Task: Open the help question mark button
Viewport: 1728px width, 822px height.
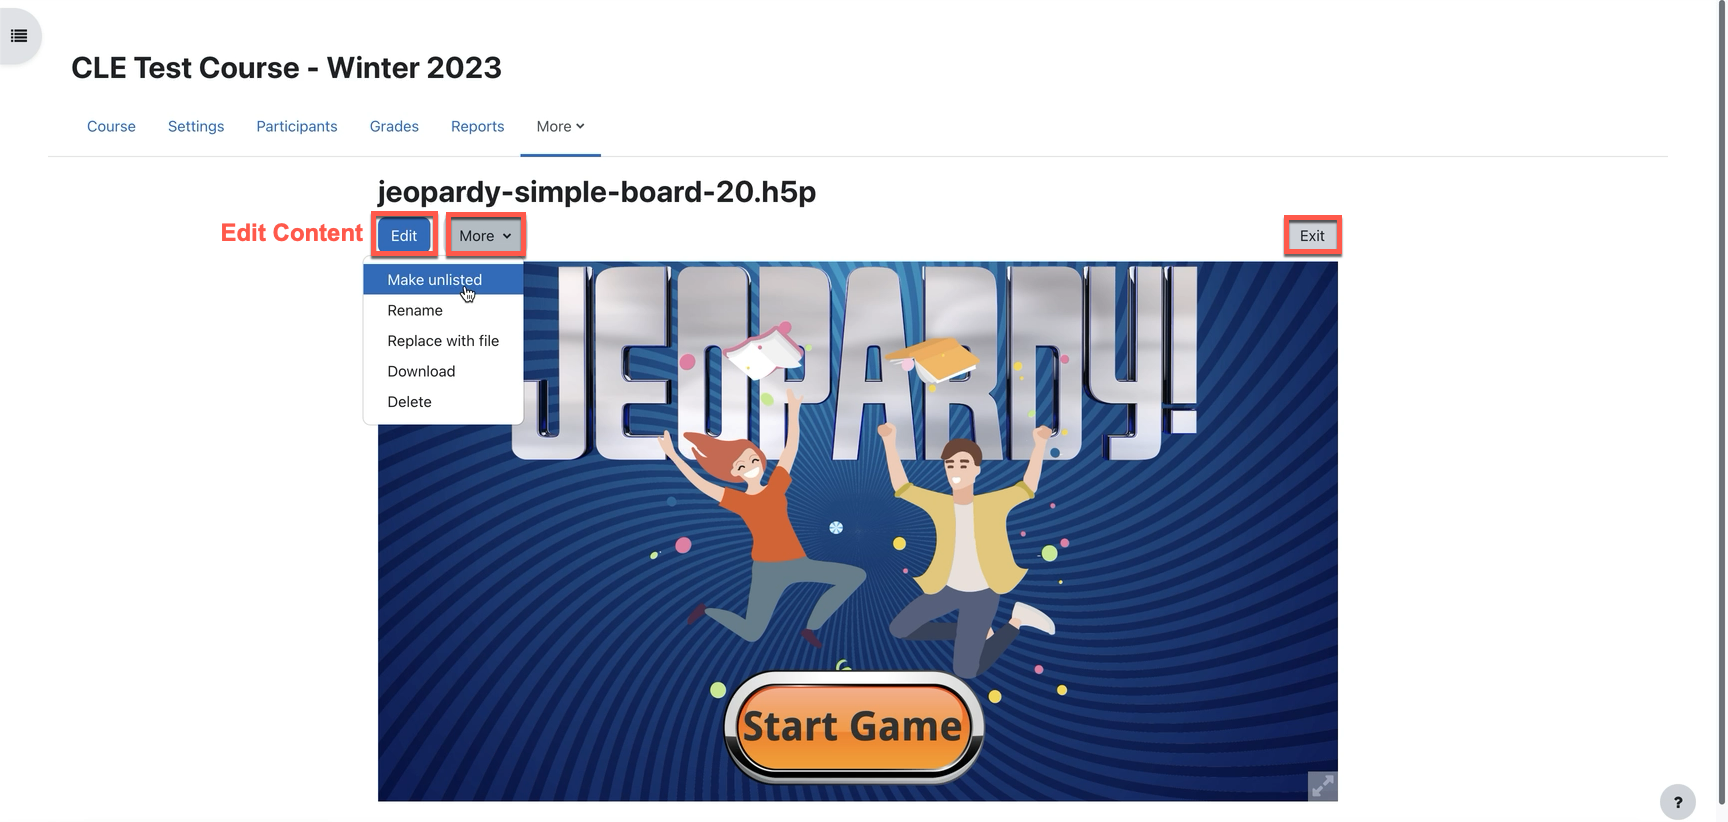Action: click(x=1677, y=802)
